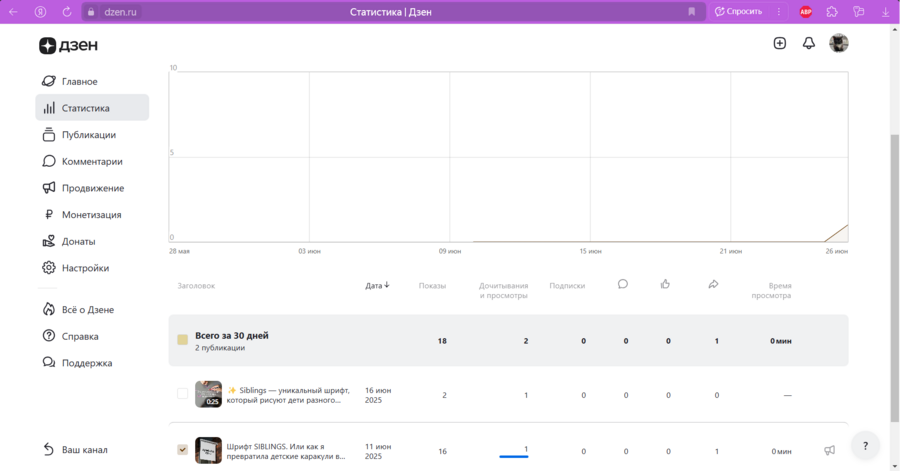Go to 'Монетизация' section

coord(91,214)
